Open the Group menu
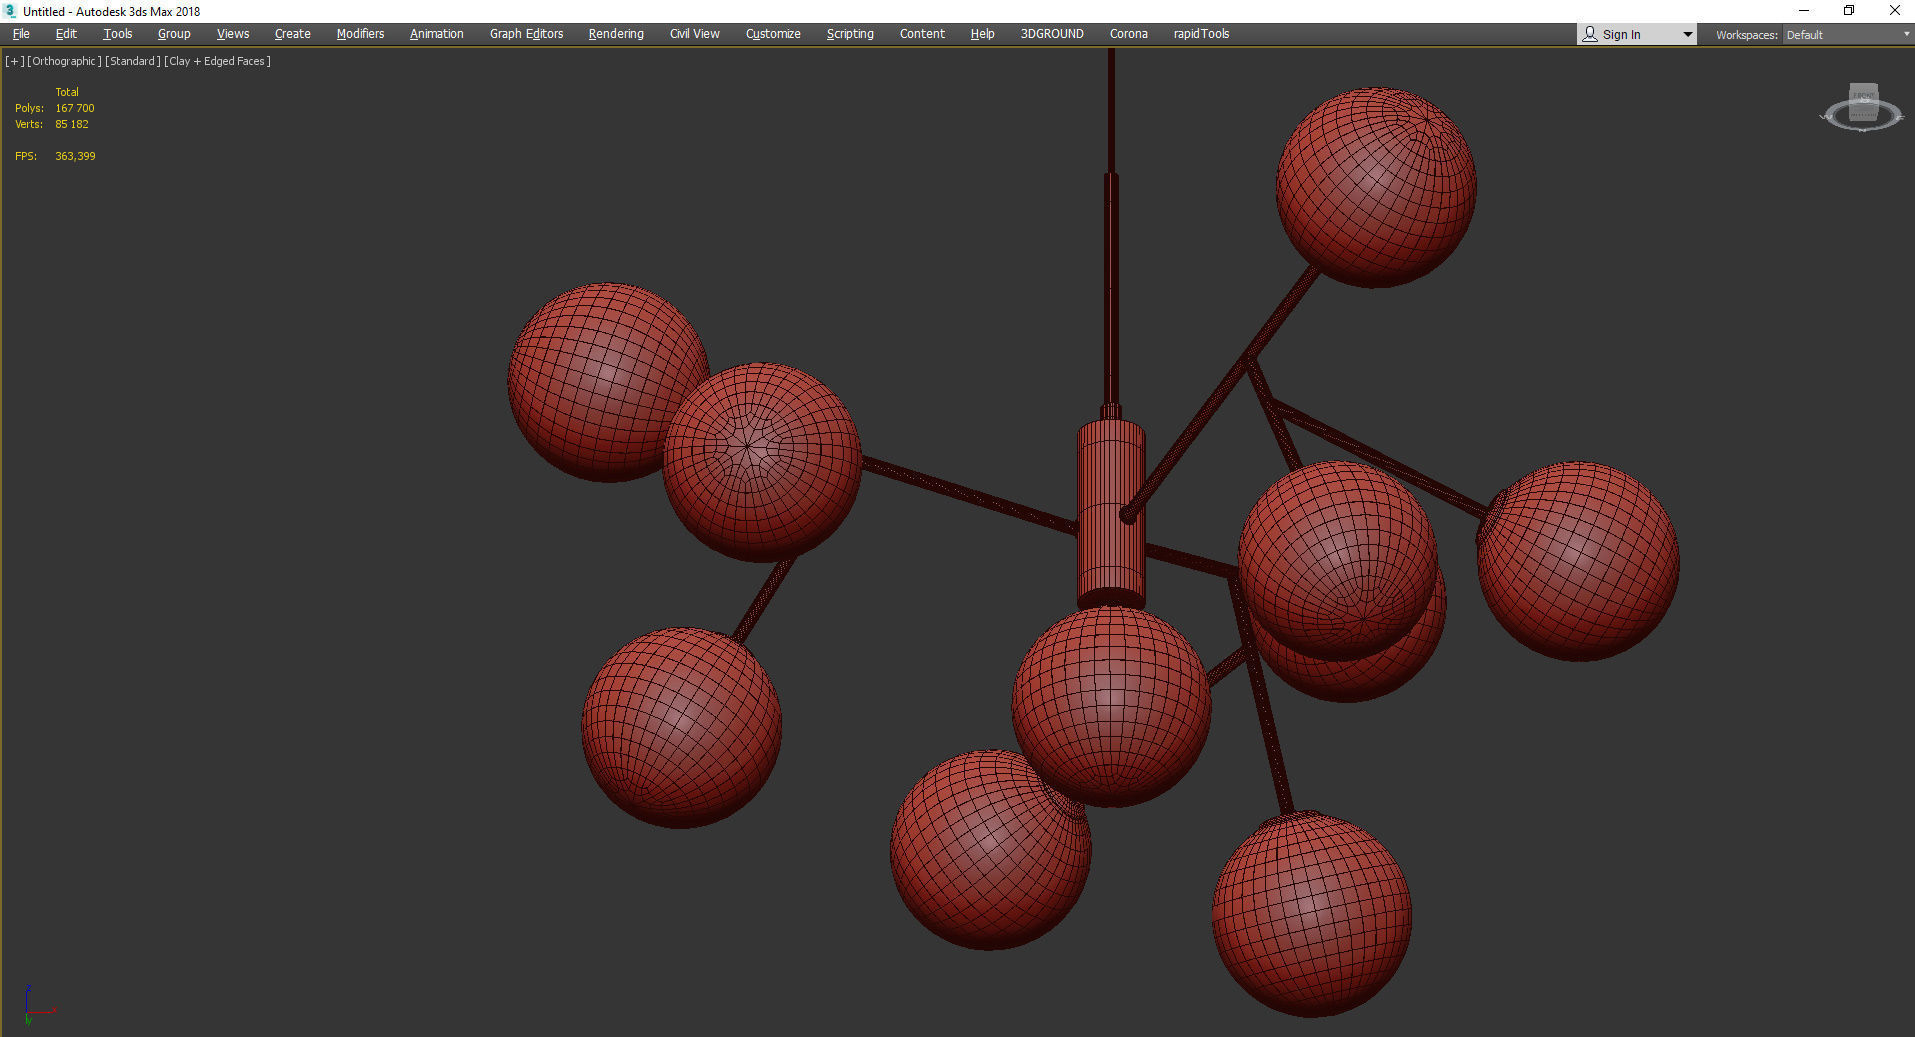The height and width of the screenshot is (1037, 1915). (174, 34)
